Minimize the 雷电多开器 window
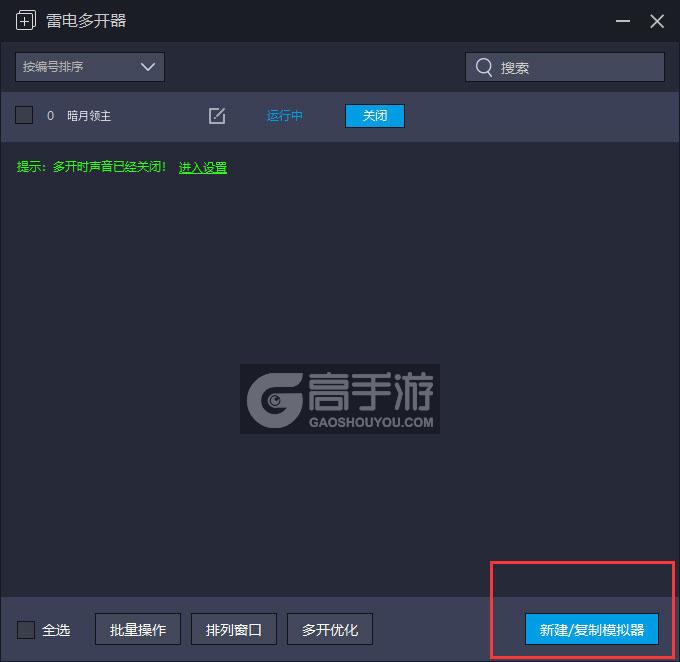Viewport: 680px width, 662px height. [x=623, y=21]
